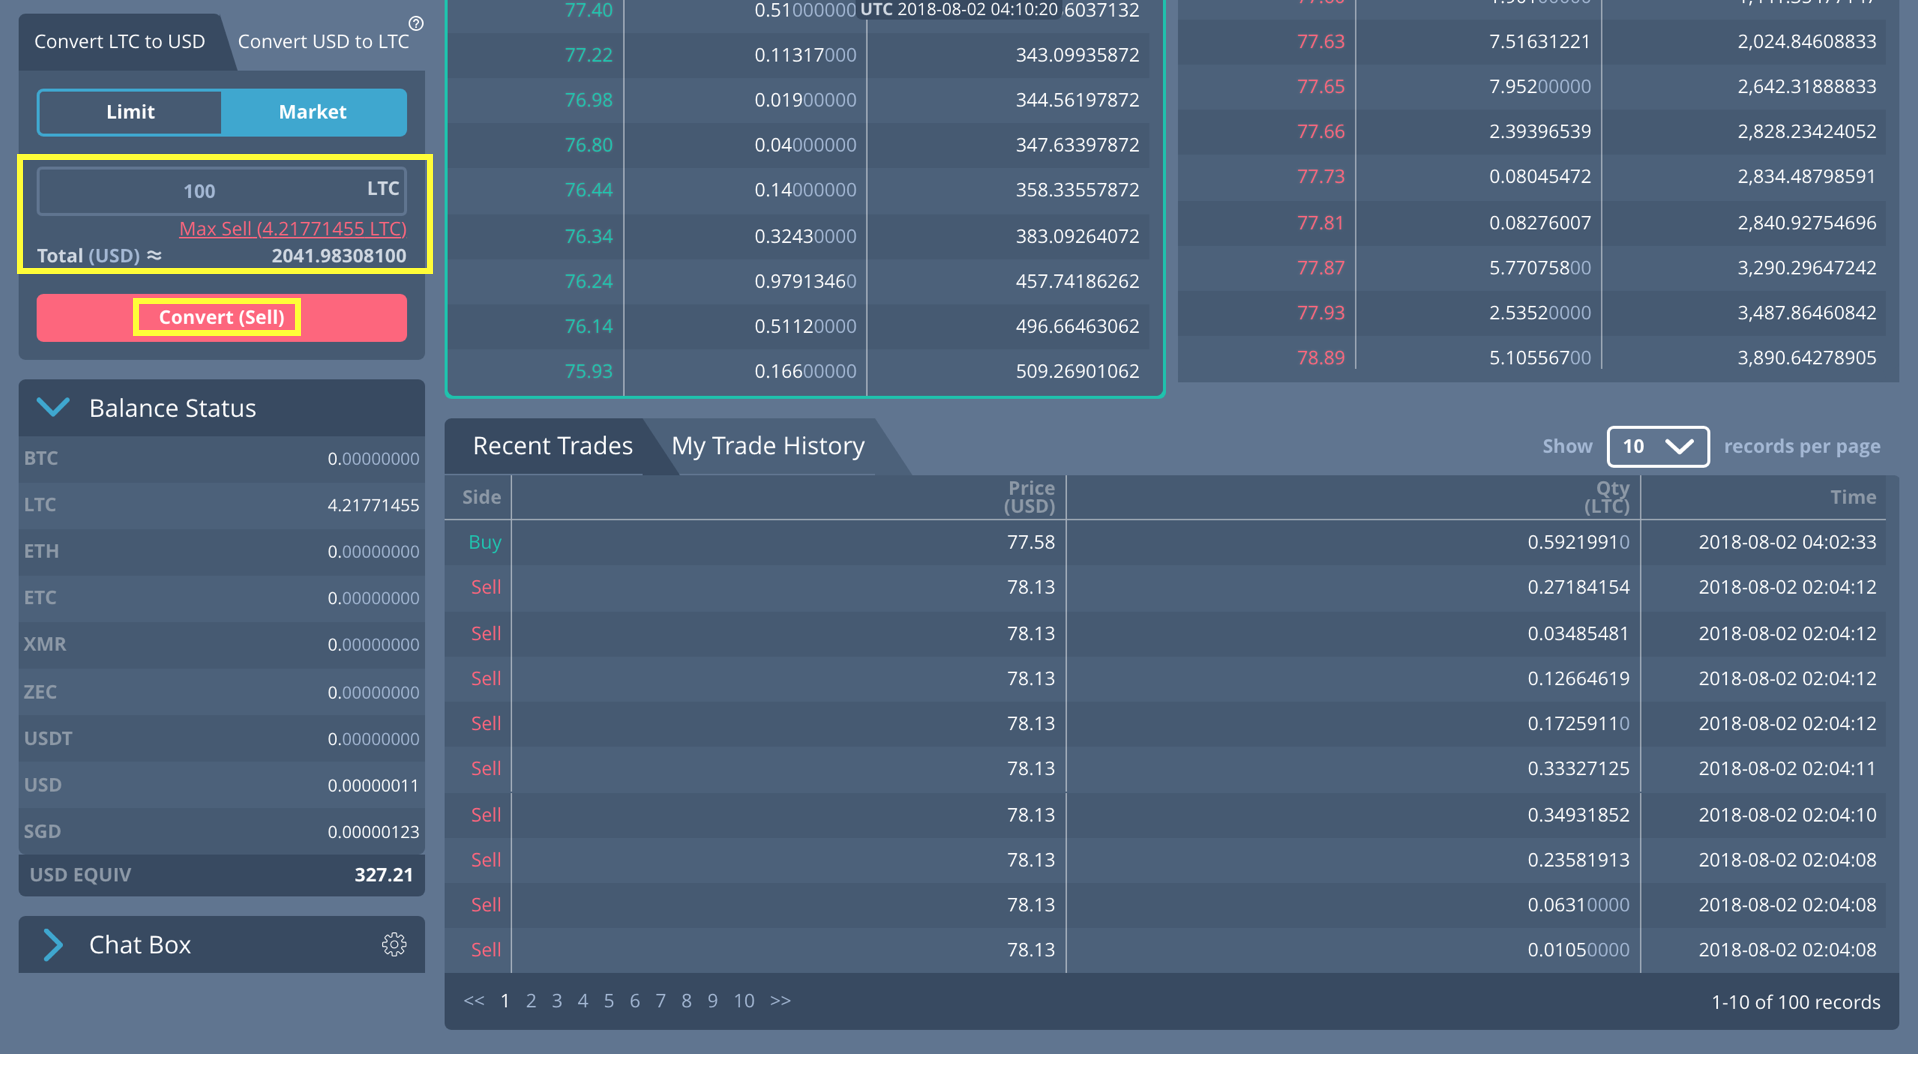1918x1080 pixels.
Task: Open Chat Box settings gear
Action: tap(394, 945)
